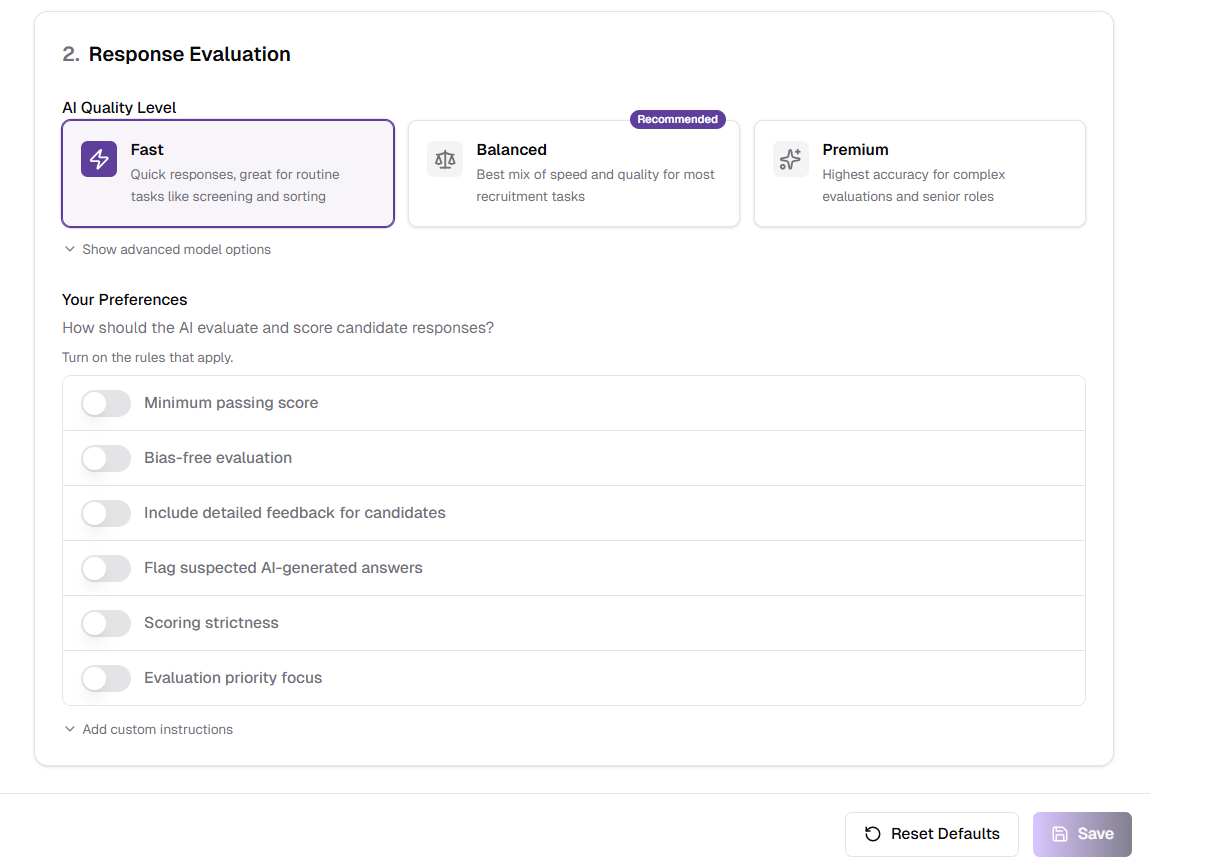Click the chevron beside Show advanced model options
This screenshot has width=1207, height=867.
(69, 249)
